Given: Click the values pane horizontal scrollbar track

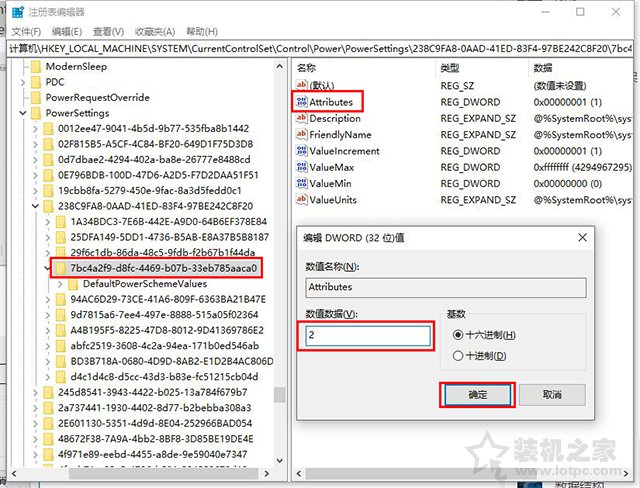Looking at the screenshot, I should pyautogui.click(x=461, y=473).
